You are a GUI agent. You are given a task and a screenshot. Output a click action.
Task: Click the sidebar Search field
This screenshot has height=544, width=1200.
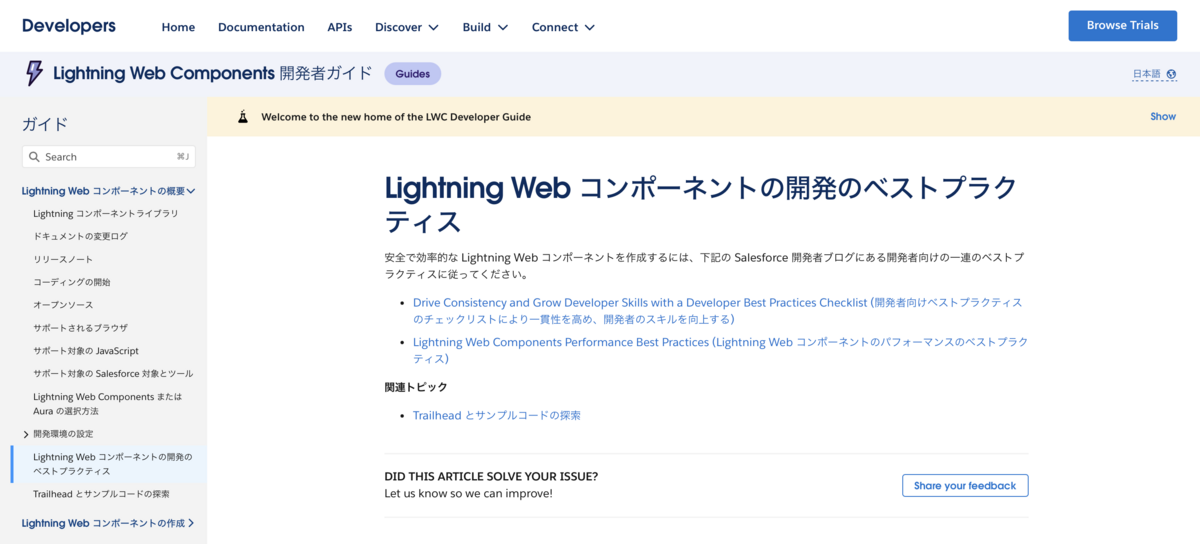[109, 157]
